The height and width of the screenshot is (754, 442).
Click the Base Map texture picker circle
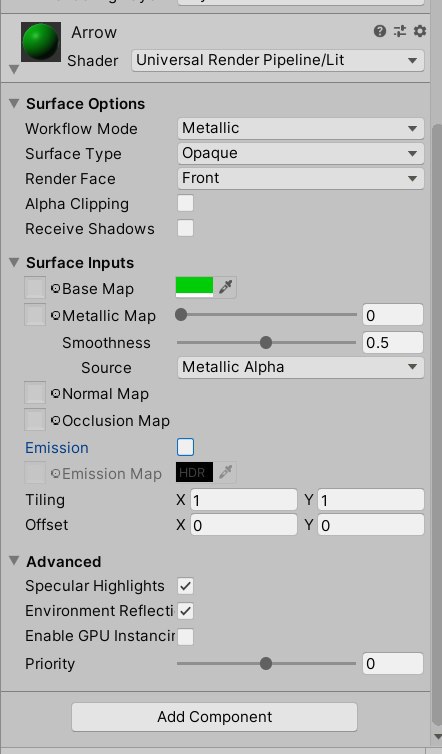pos(56,289)
